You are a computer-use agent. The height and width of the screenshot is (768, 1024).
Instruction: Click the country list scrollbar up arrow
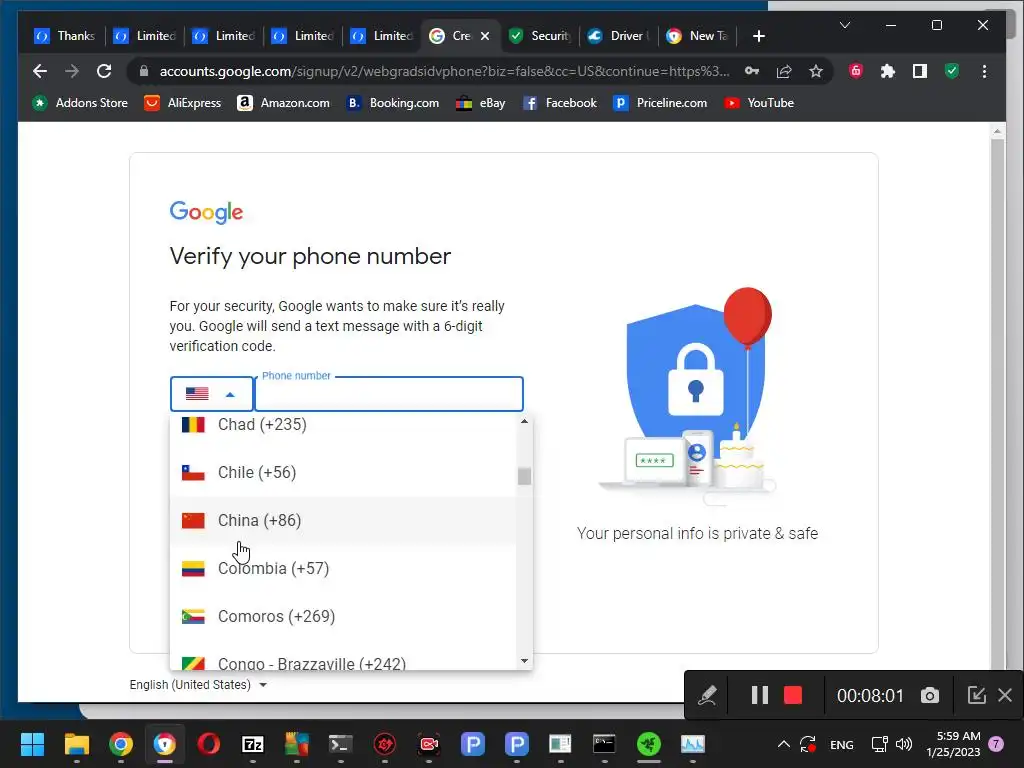(524, 422)
